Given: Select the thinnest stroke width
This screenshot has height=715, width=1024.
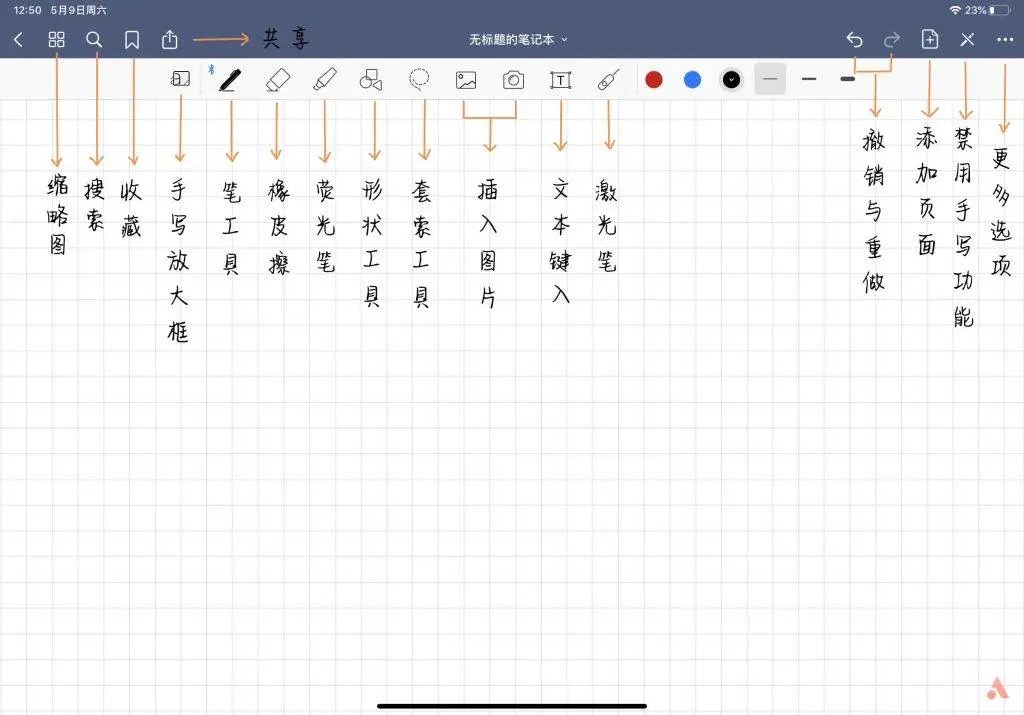Looking at the screenshot, I should [770, 79].
